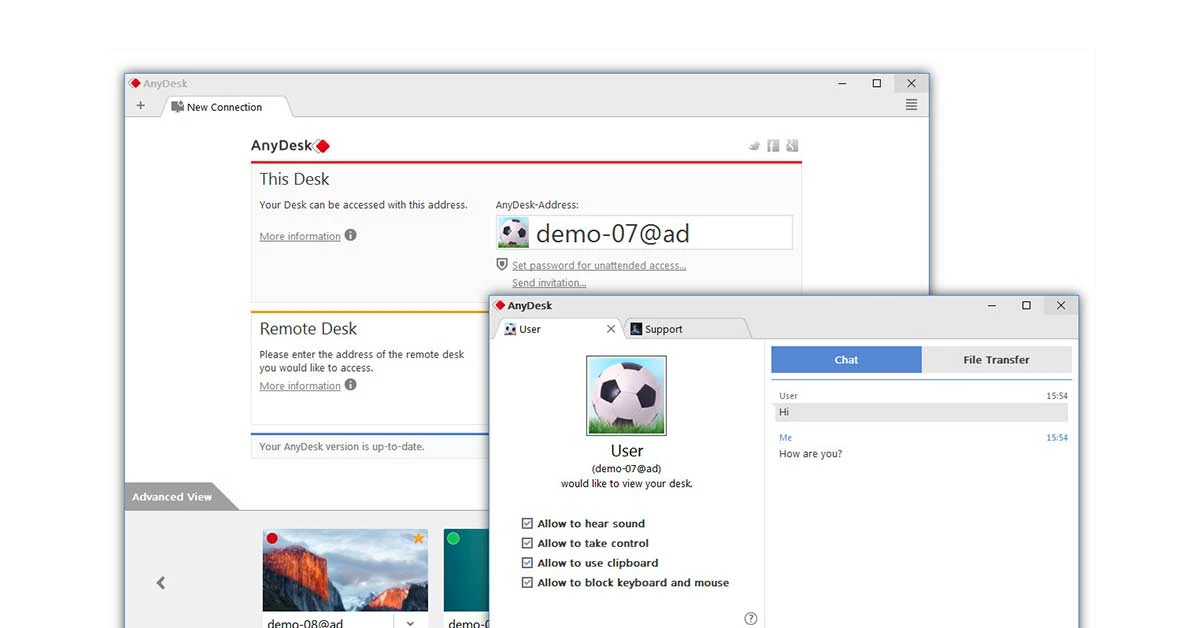Open Set password for unattended access
The height and width of the screenshot is (628, 1200).
pos(598,265)
